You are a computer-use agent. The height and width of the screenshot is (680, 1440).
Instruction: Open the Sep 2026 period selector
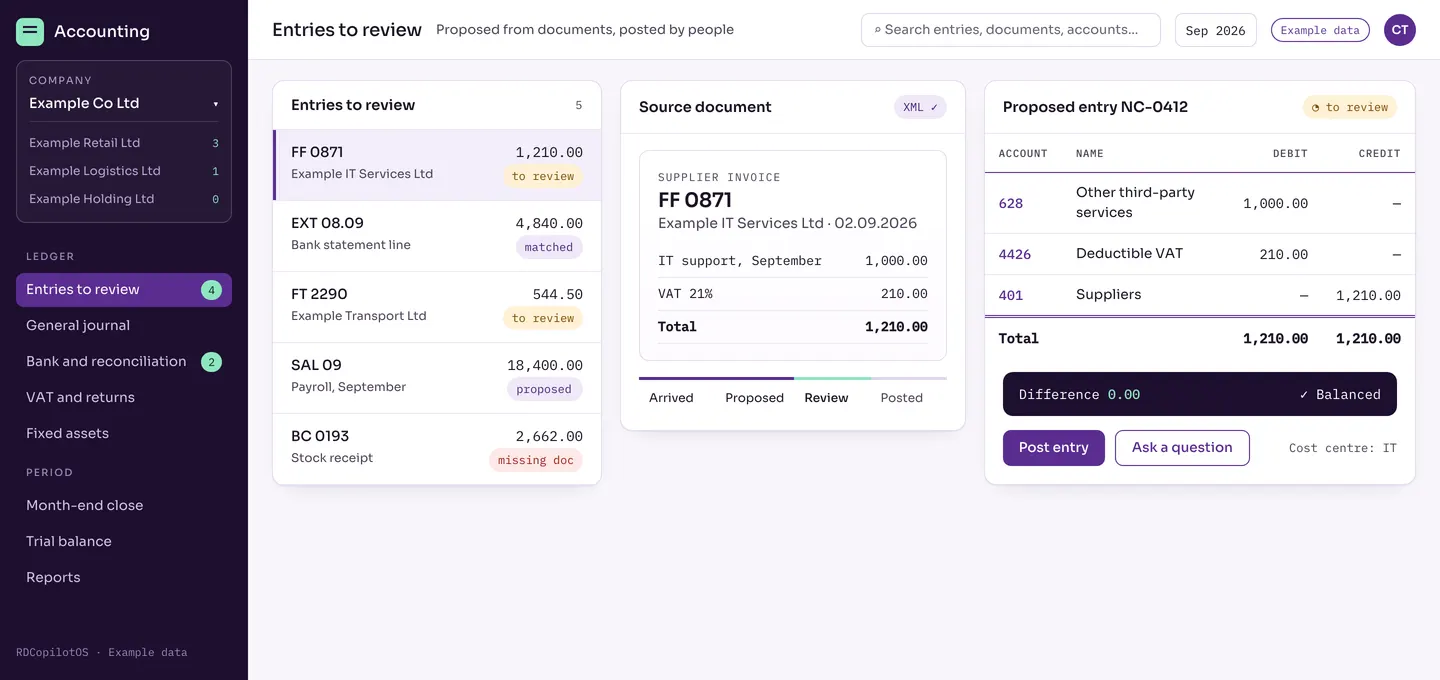[x=1215, y=30]
